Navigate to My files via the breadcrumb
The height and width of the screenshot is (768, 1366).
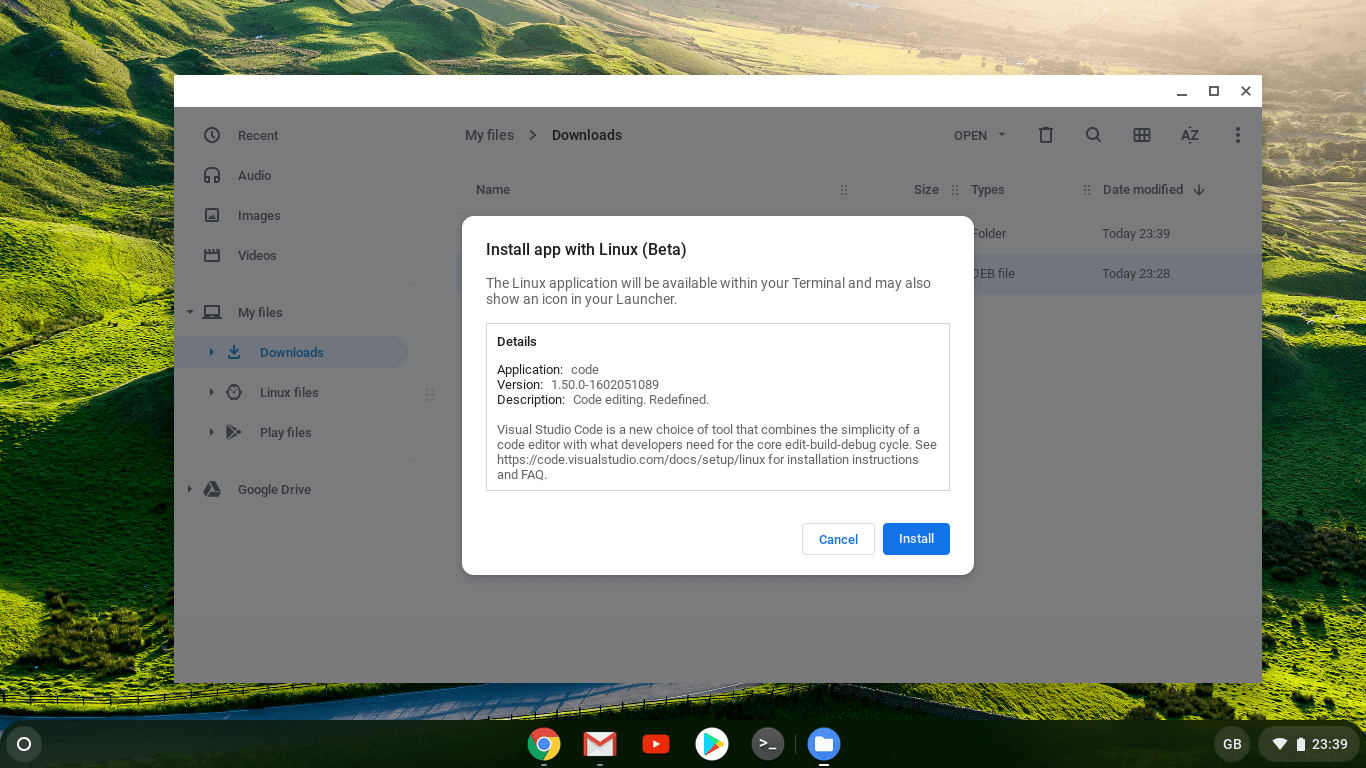(x=489, y=135)
